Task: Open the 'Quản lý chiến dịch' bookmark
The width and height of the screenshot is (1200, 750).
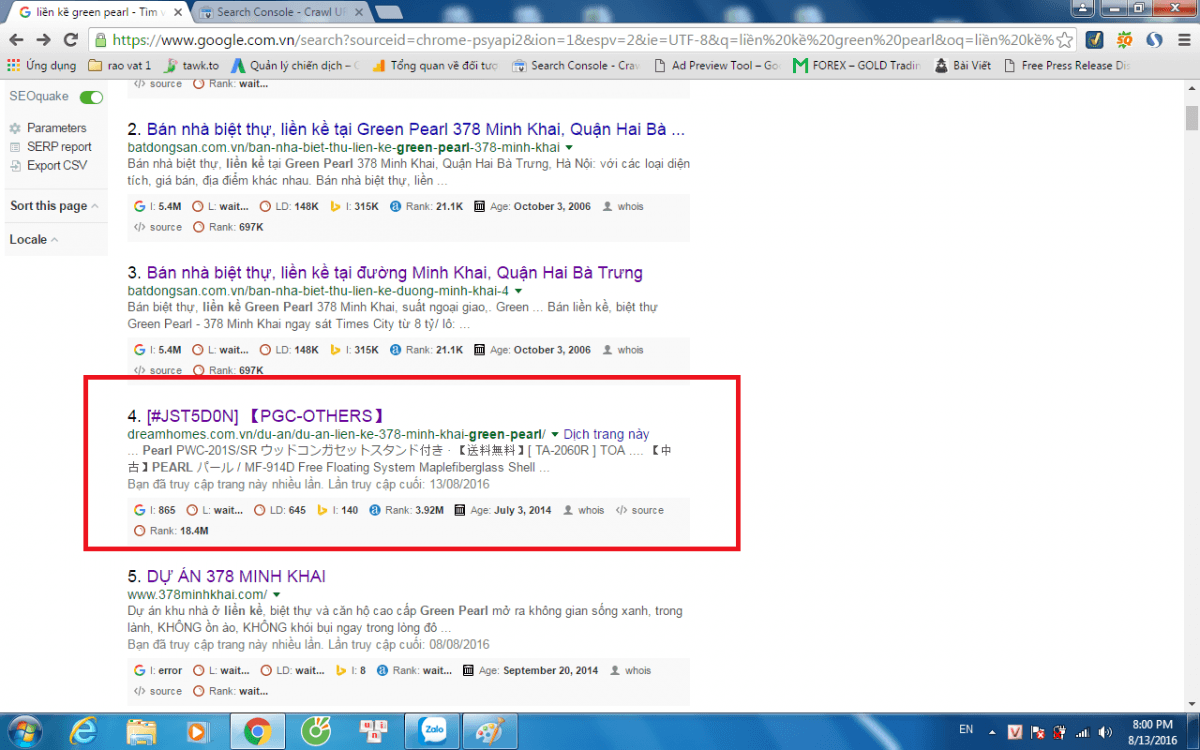Action: coord(295,66)
